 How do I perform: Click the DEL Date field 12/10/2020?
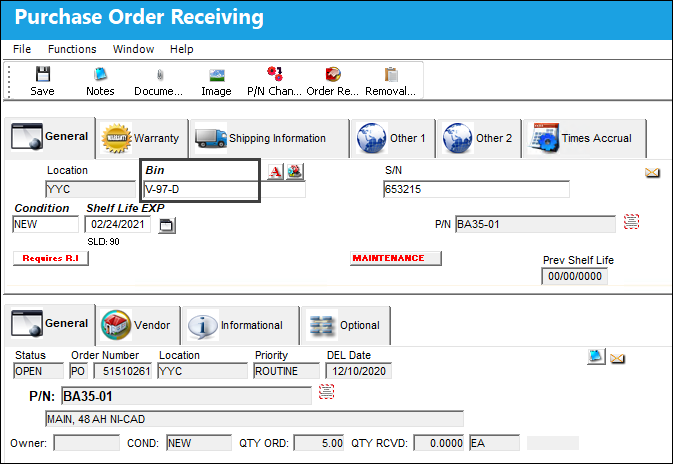[x=358, y=371]
